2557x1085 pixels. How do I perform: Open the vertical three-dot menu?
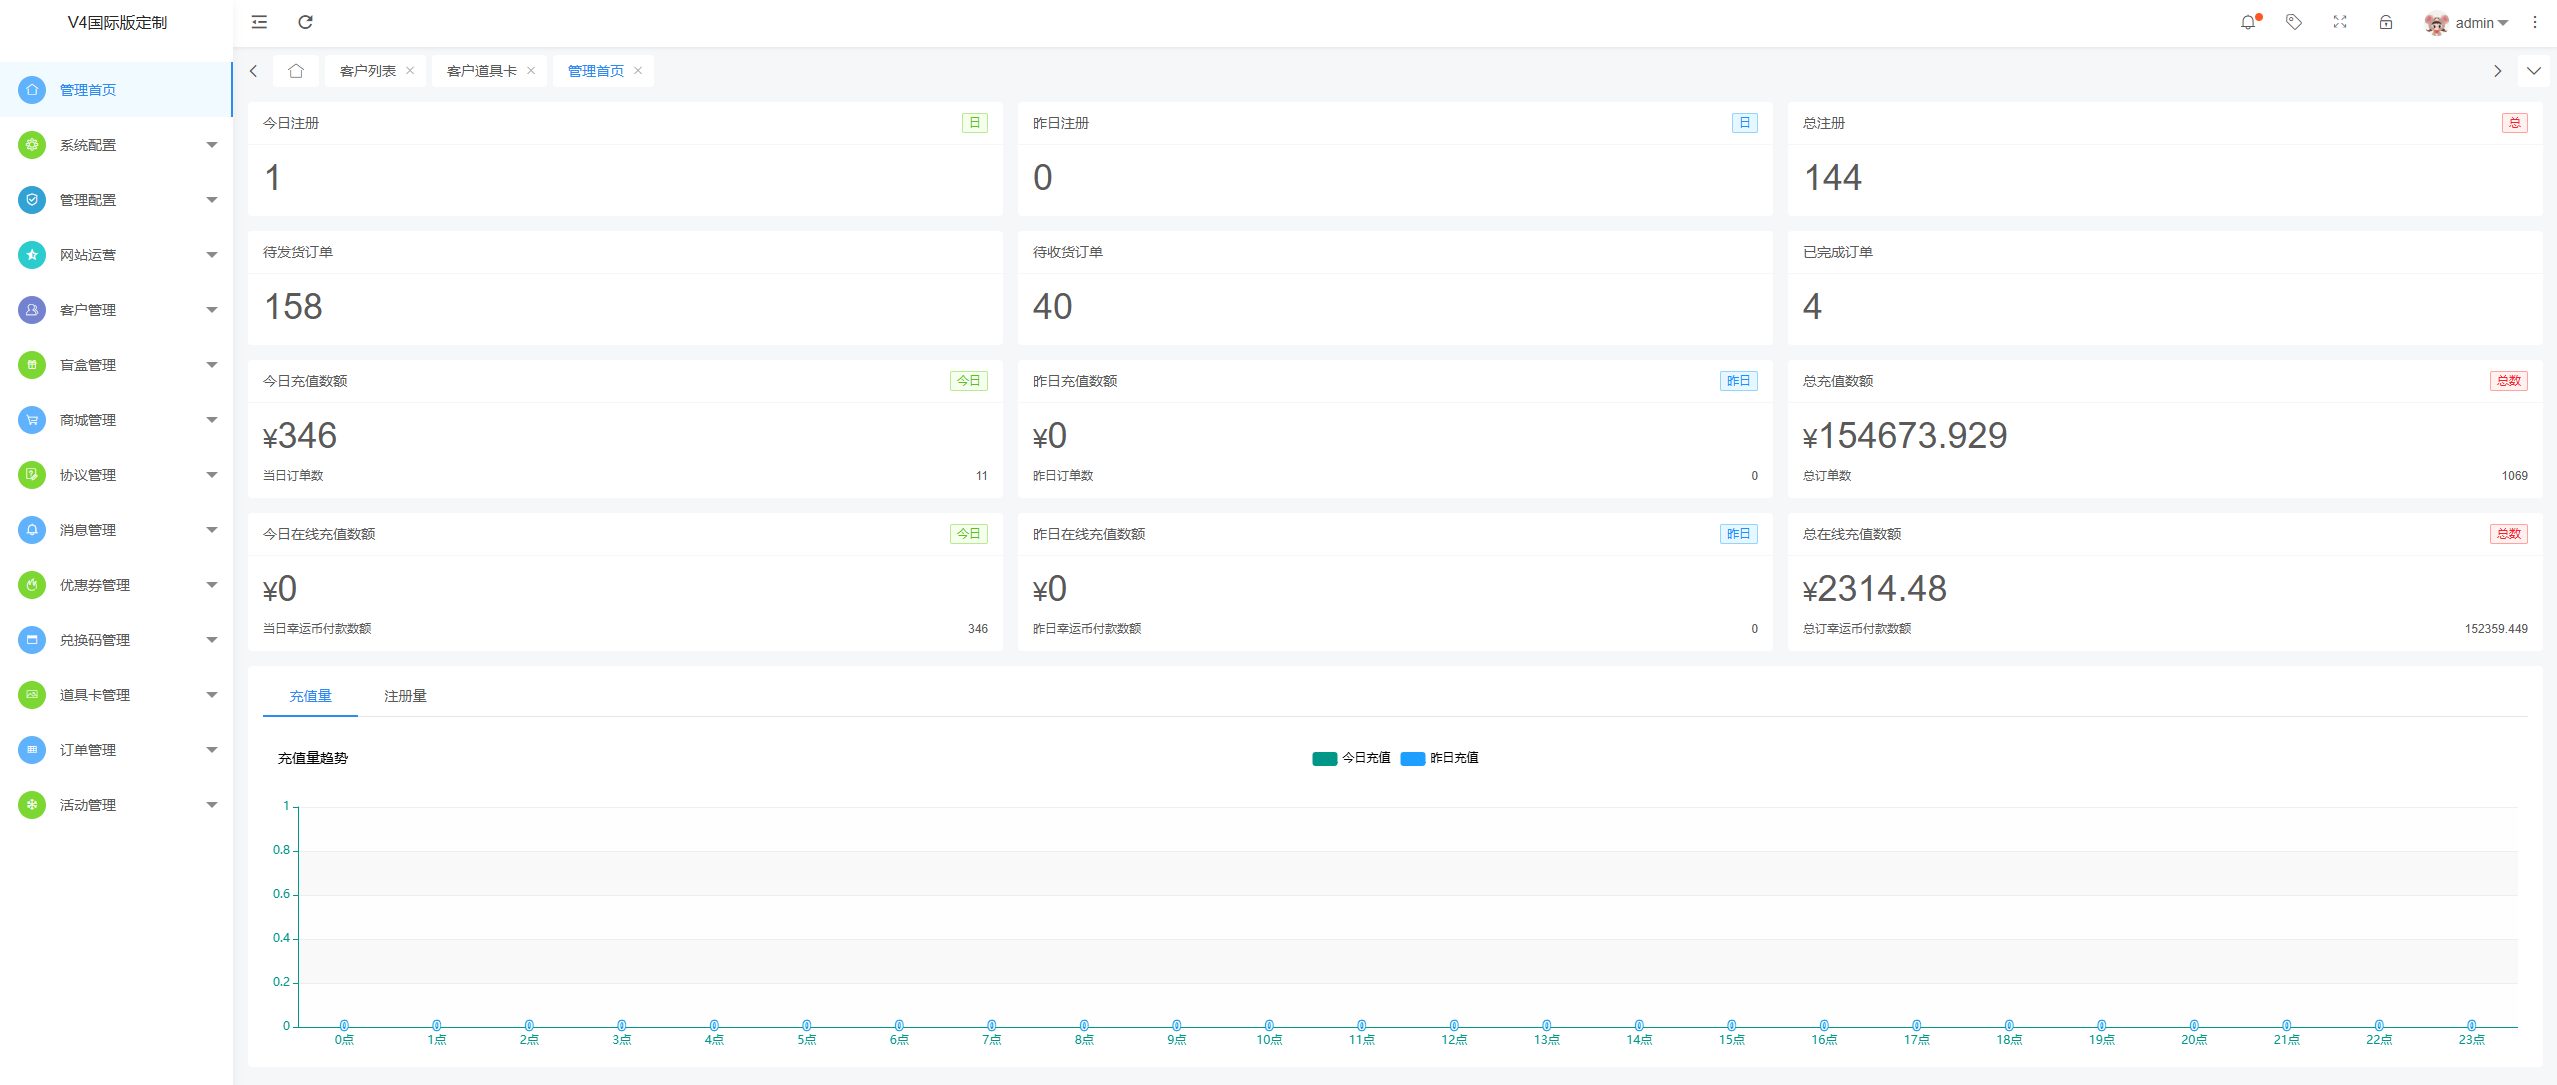(2535, 22)
